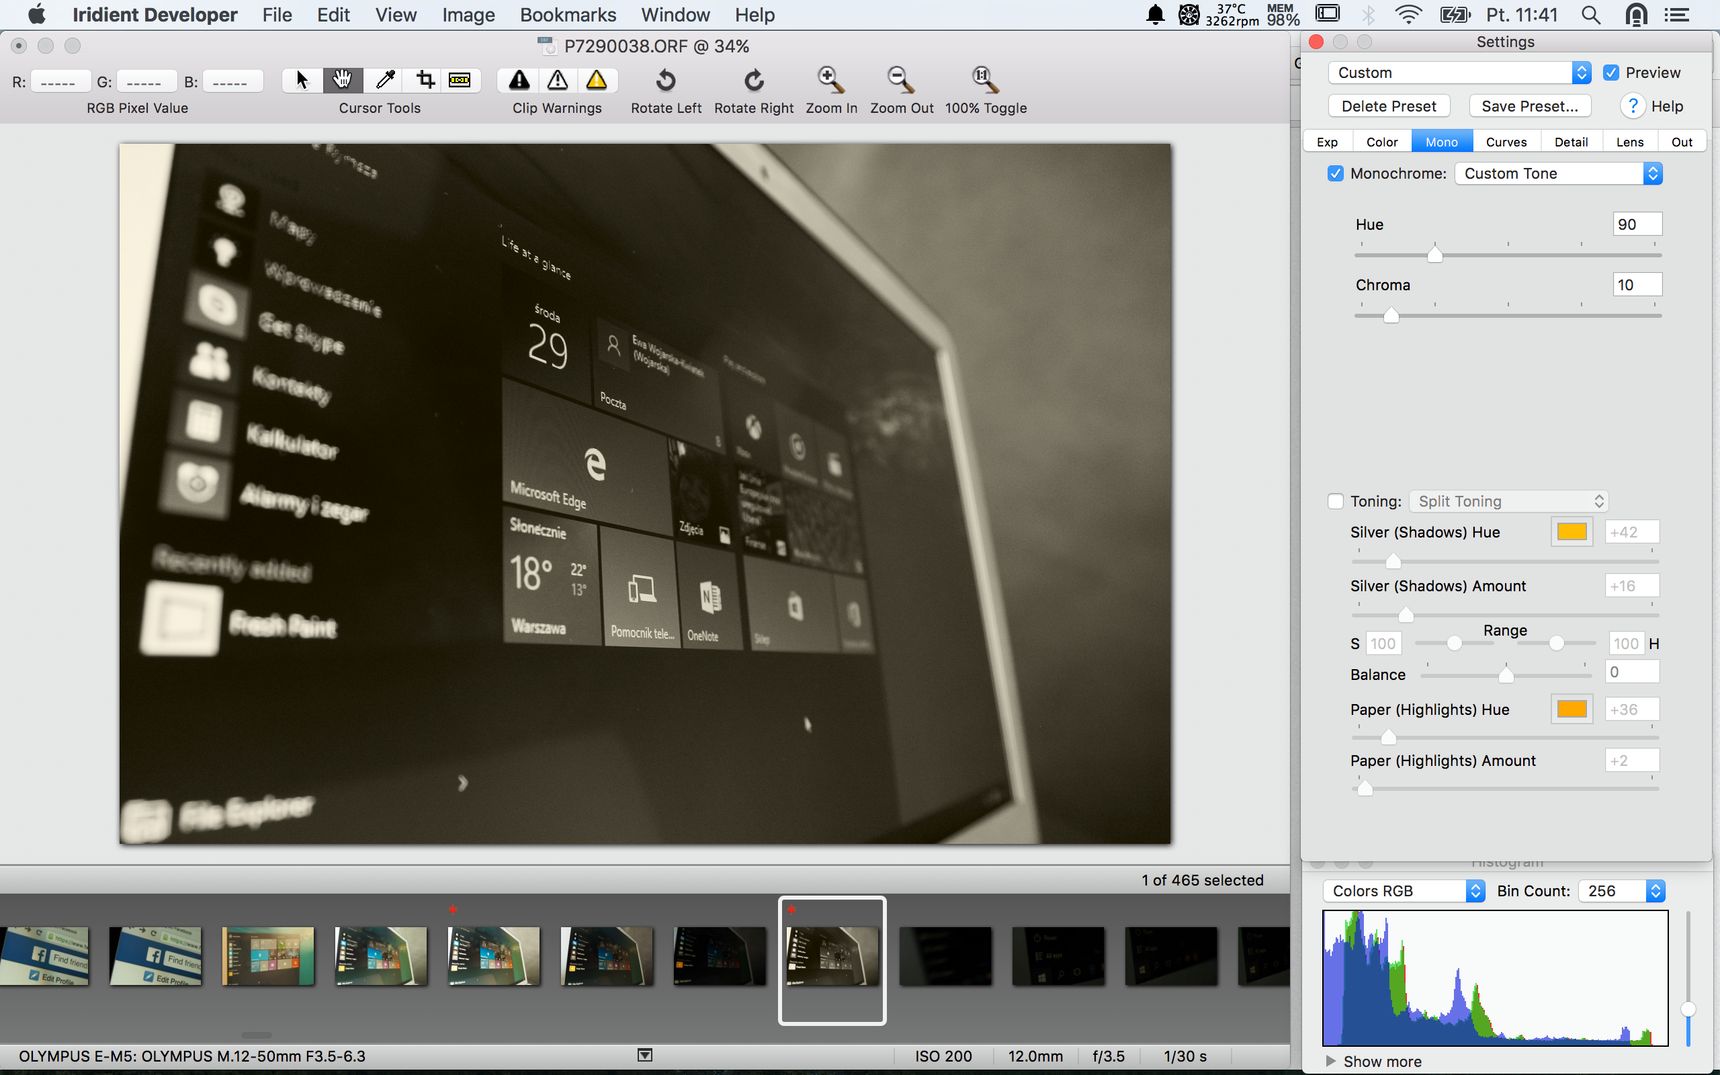Switch to the Color tab

tap(1382, 141)
